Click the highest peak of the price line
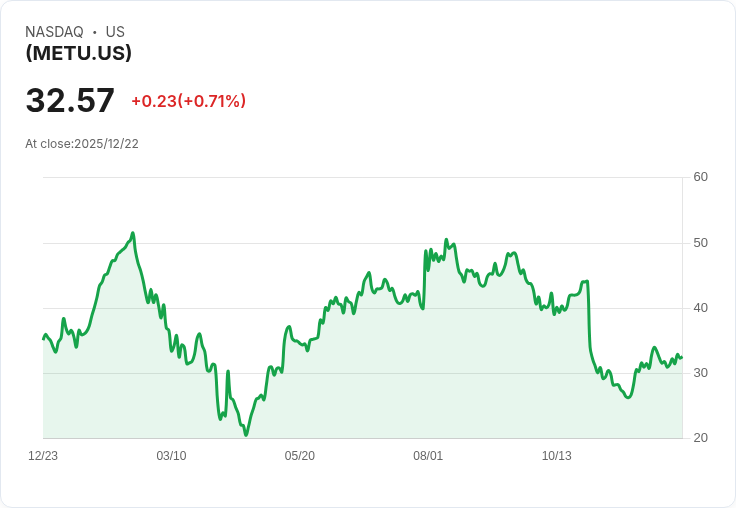 click(x=133, y=233)
